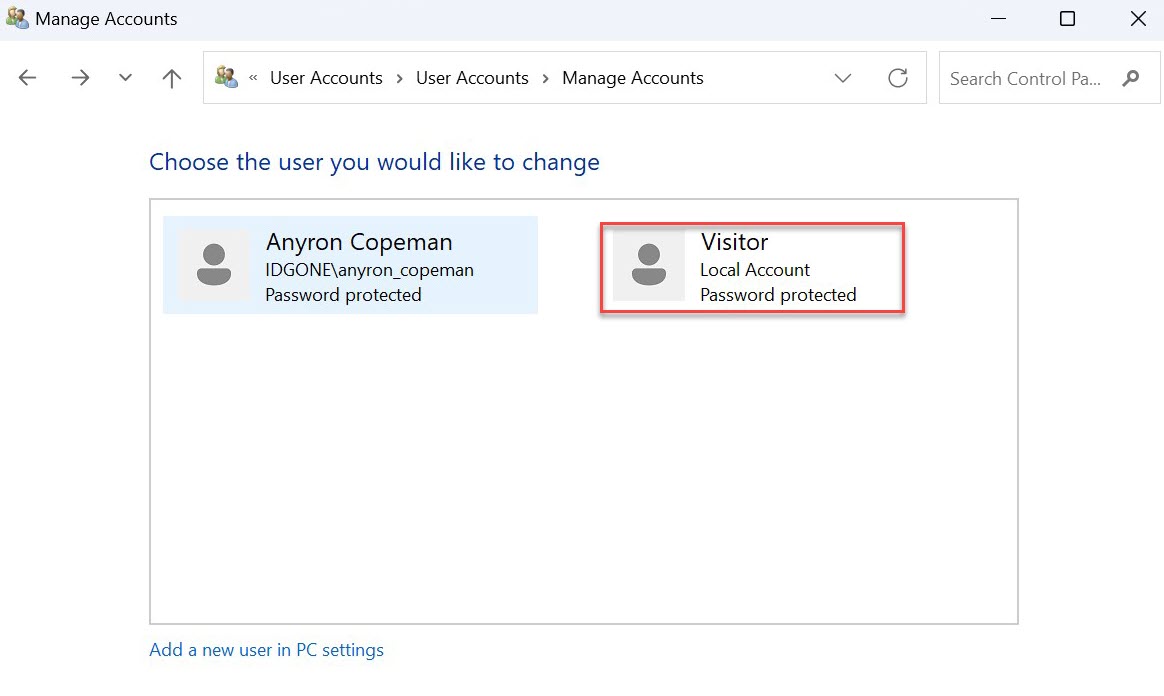Viewport: 1164px width, 696px height.
Task: Click the Search Control Panel field
Action: point(1049,78)
